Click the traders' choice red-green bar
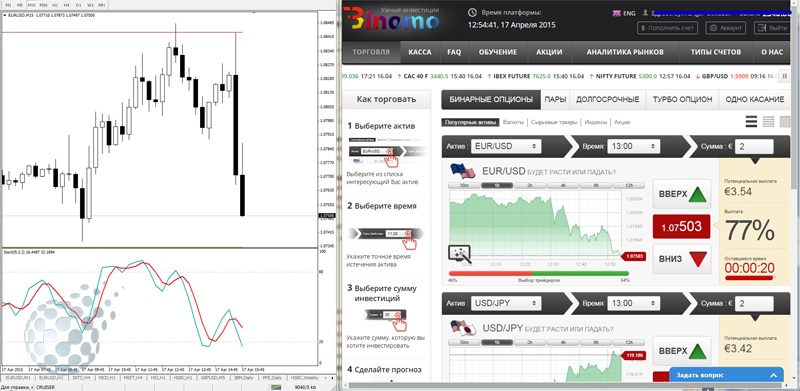This screenshot has height=391, width=800. point(539,274)
